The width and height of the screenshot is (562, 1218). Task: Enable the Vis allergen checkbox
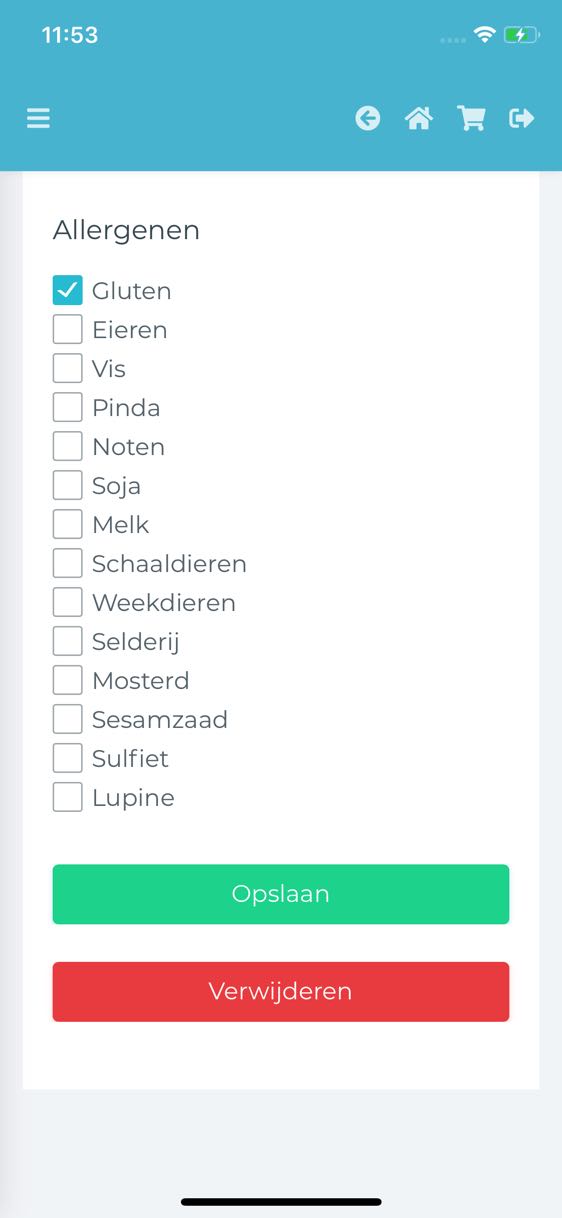(67, 368)
